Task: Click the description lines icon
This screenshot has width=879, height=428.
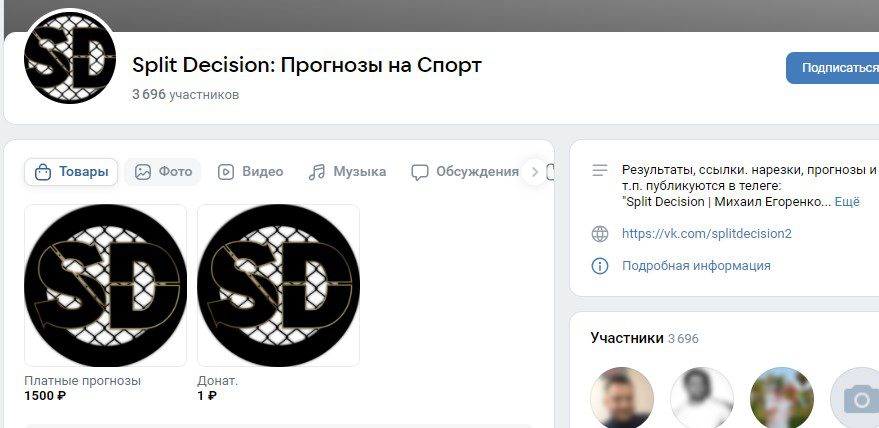Action: click(600, 170)
